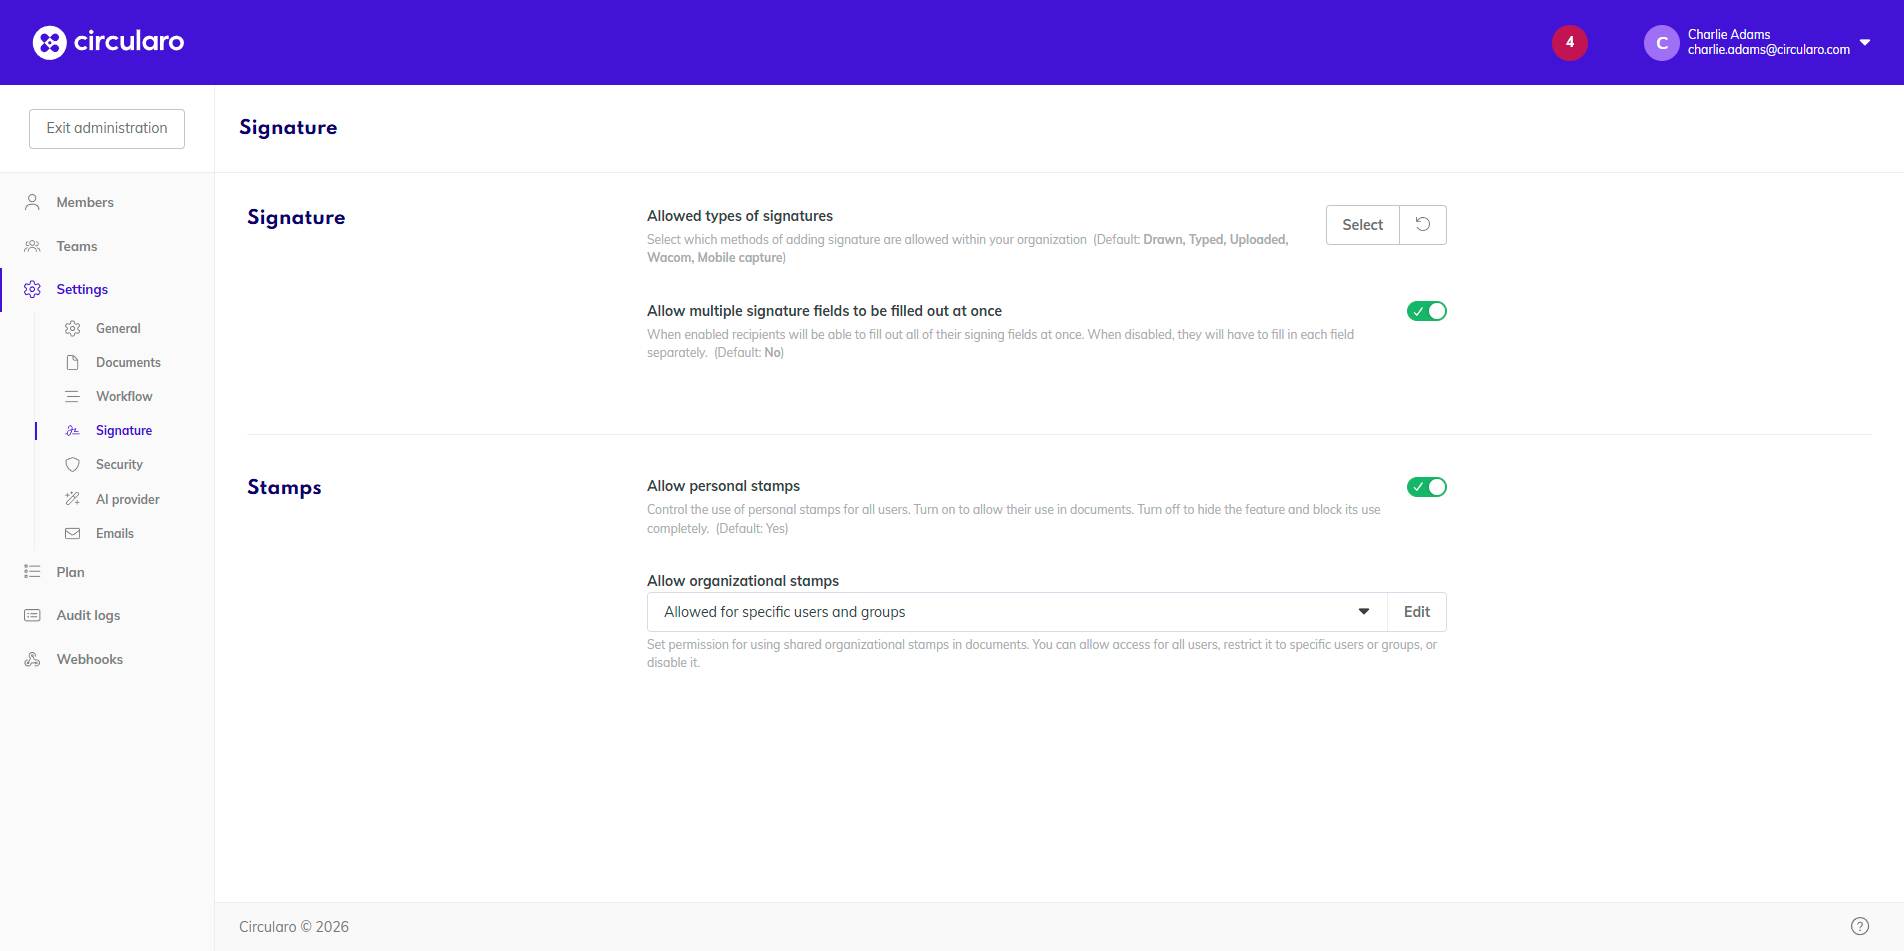This screenshot has width=1904, height=951.
Task: Open the AI provider settings
Action: [127, 499]
